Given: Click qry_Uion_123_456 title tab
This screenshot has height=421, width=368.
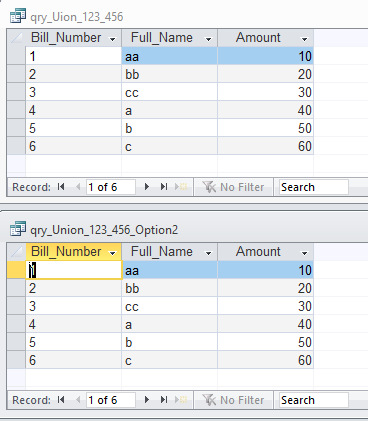Looking at the screenshot, I should (x=76, y=17).
